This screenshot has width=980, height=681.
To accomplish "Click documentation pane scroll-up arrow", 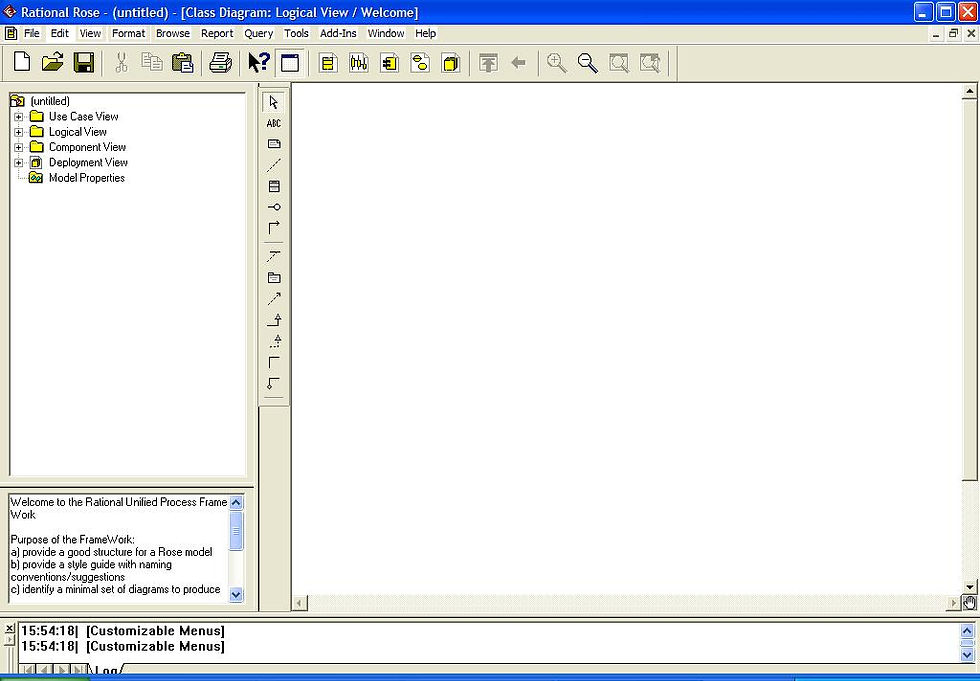I will click(236, 502).
